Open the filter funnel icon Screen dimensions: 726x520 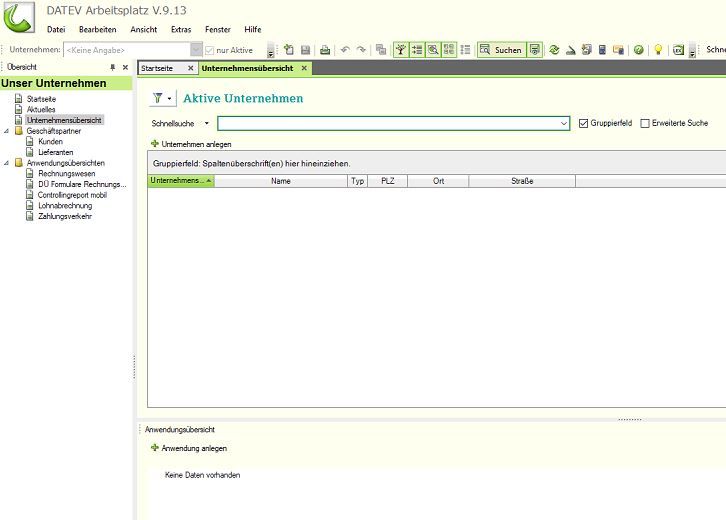point(157,98)
